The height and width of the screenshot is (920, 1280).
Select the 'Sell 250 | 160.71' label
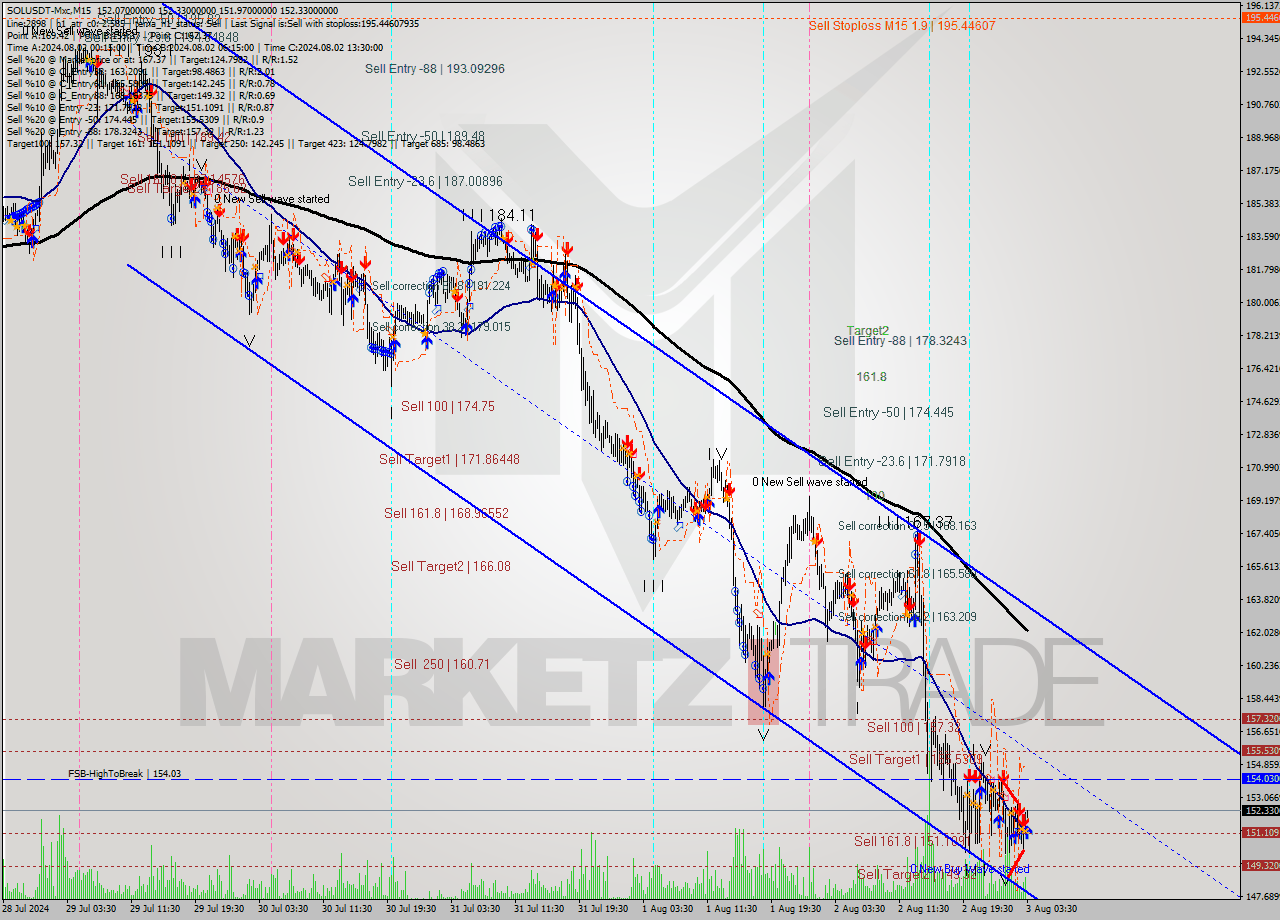point(441,664)
